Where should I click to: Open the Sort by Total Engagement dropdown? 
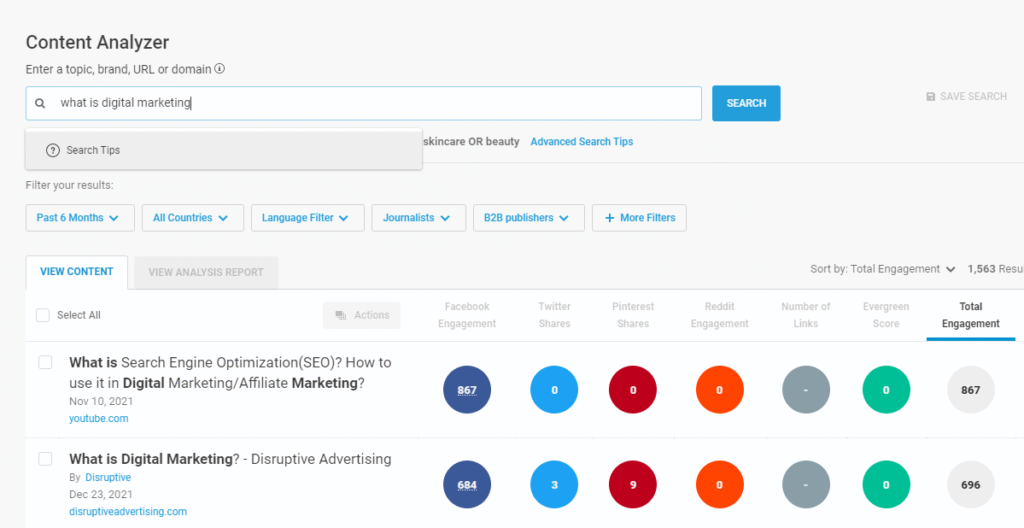tap(883, 269)
